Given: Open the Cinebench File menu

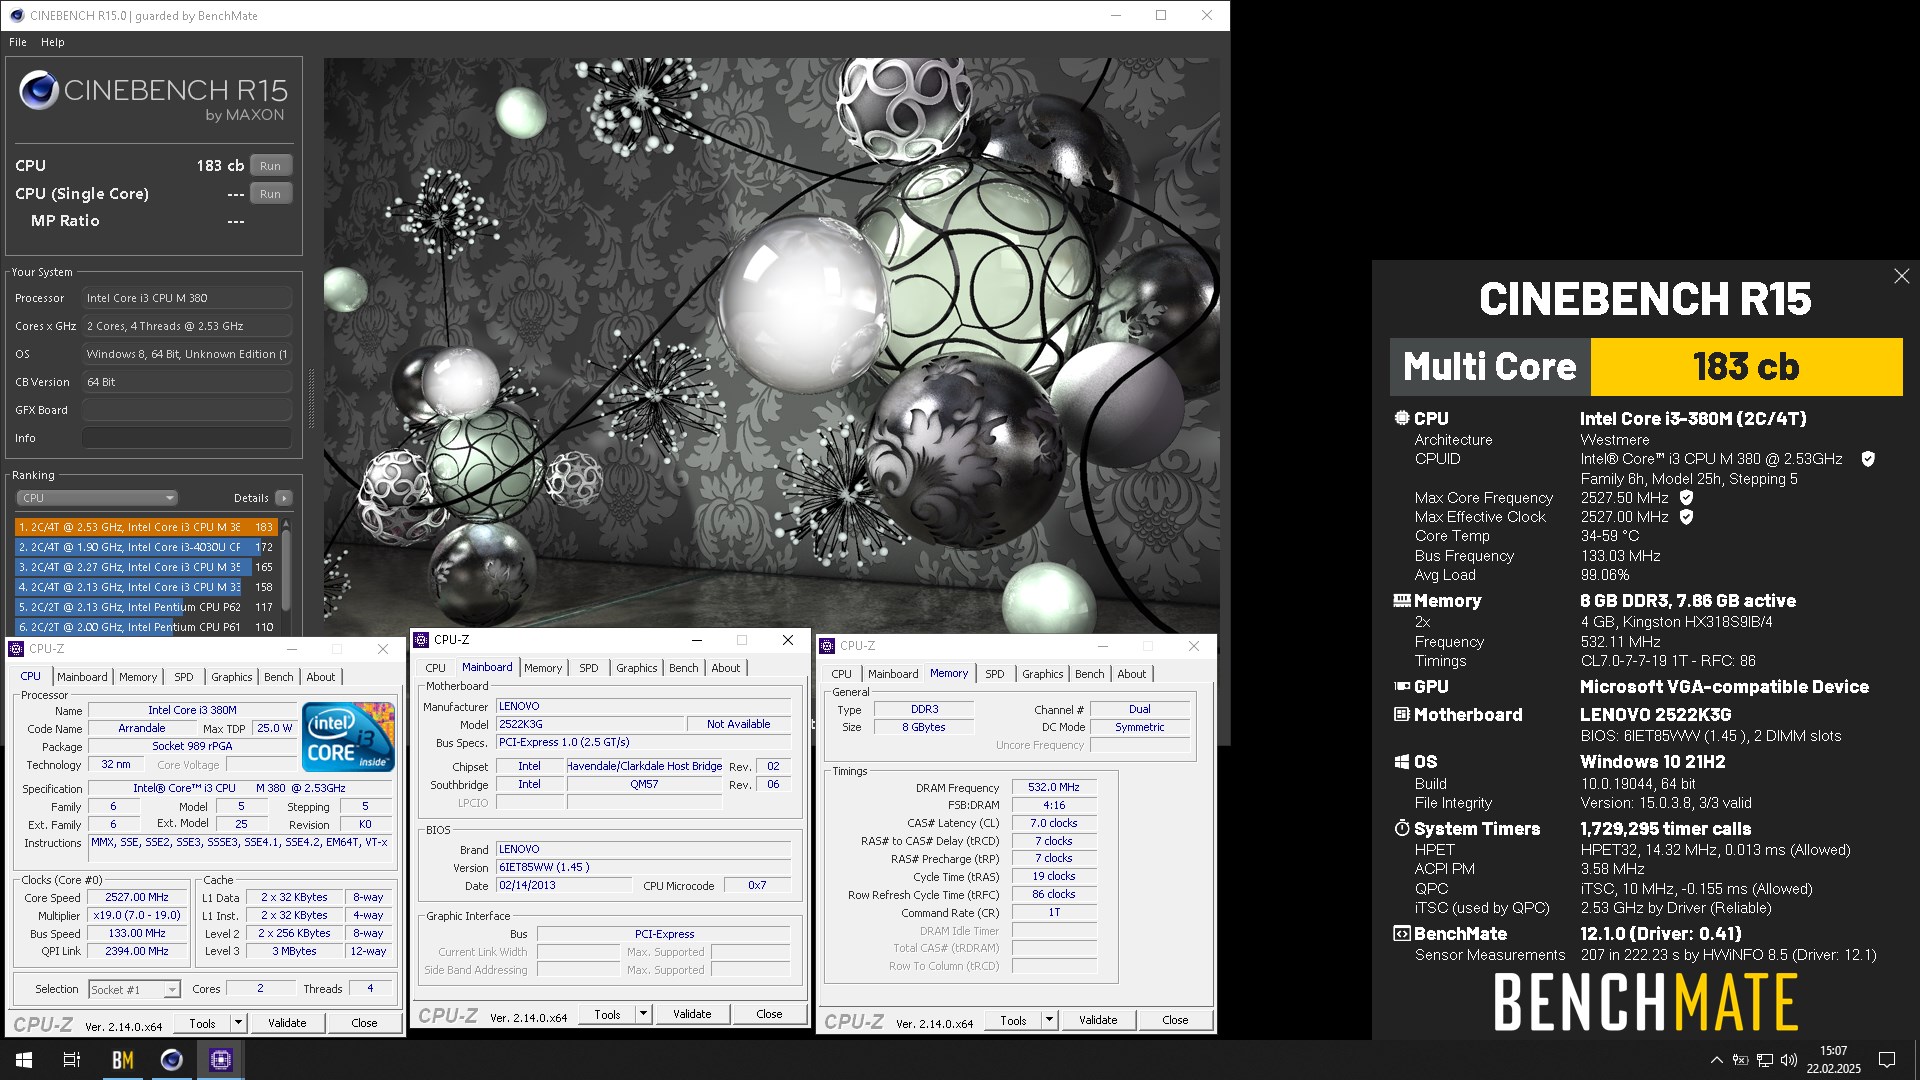Looking at the screenshot, I should coord(18,42).
